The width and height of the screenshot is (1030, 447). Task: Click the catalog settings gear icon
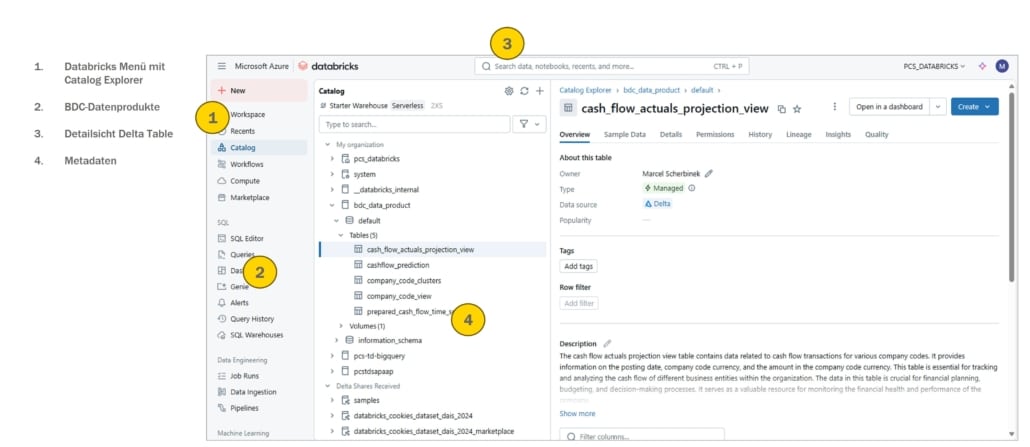point(509,90)
